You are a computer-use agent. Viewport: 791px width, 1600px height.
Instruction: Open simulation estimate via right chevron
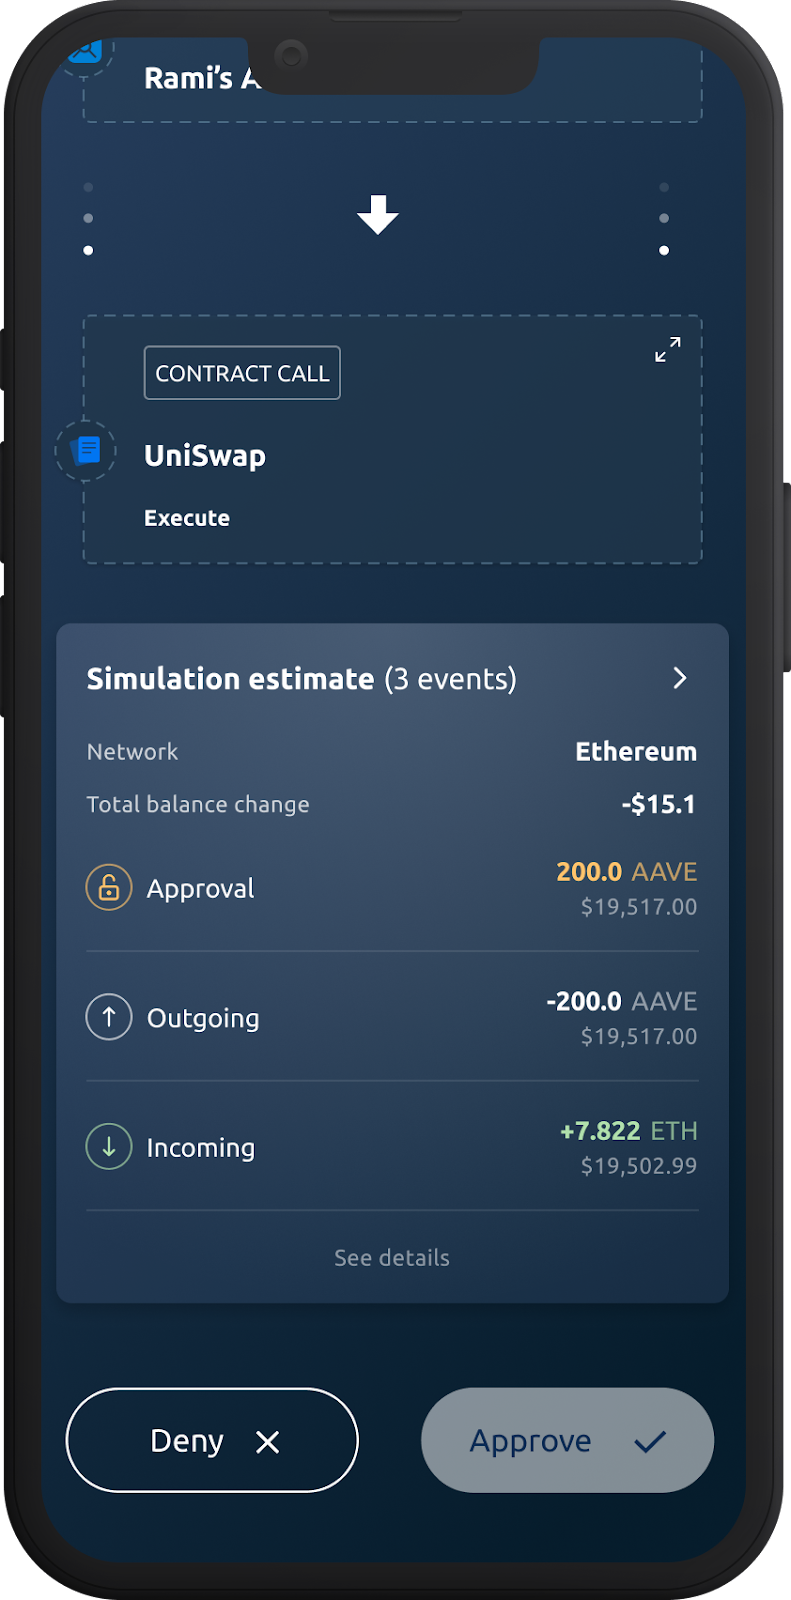tap(680, 678)
